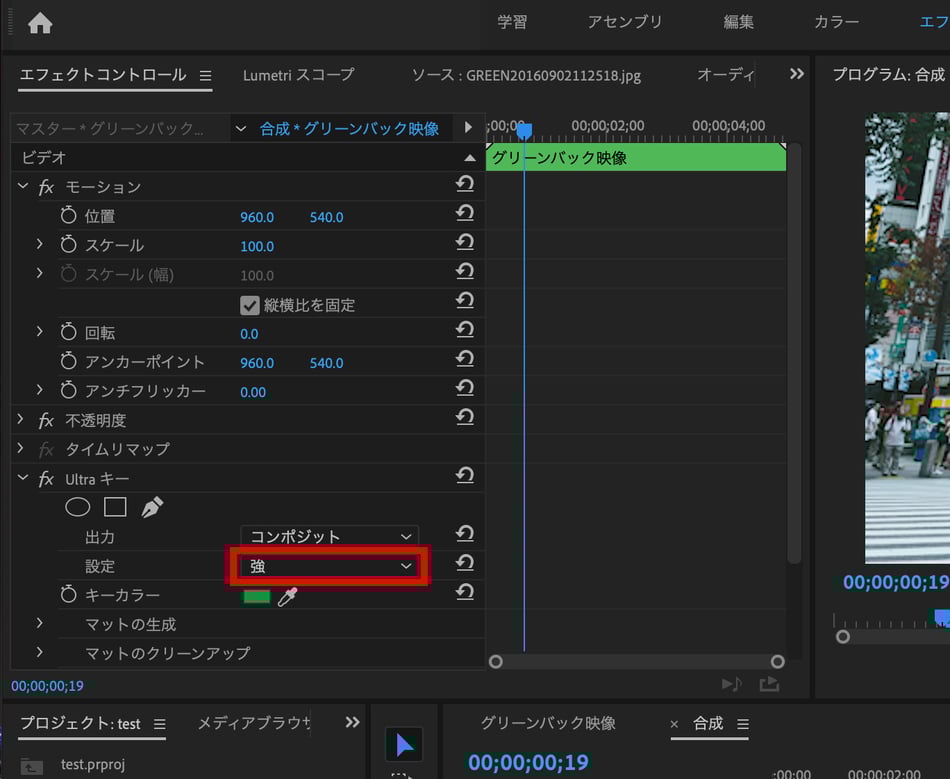
Task: Click the キーカラー green swatch
Action: [256, 597]
